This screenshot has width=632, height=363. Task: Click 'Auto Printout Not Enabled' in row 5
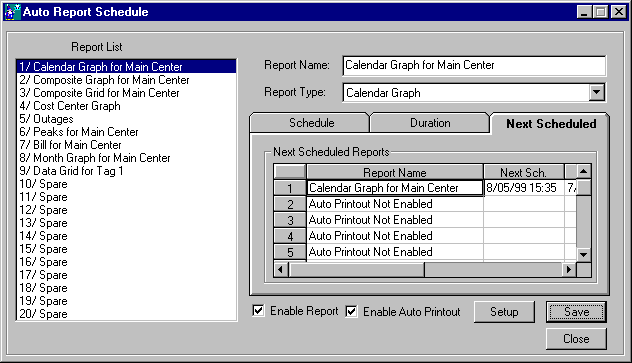click(395, 252)
